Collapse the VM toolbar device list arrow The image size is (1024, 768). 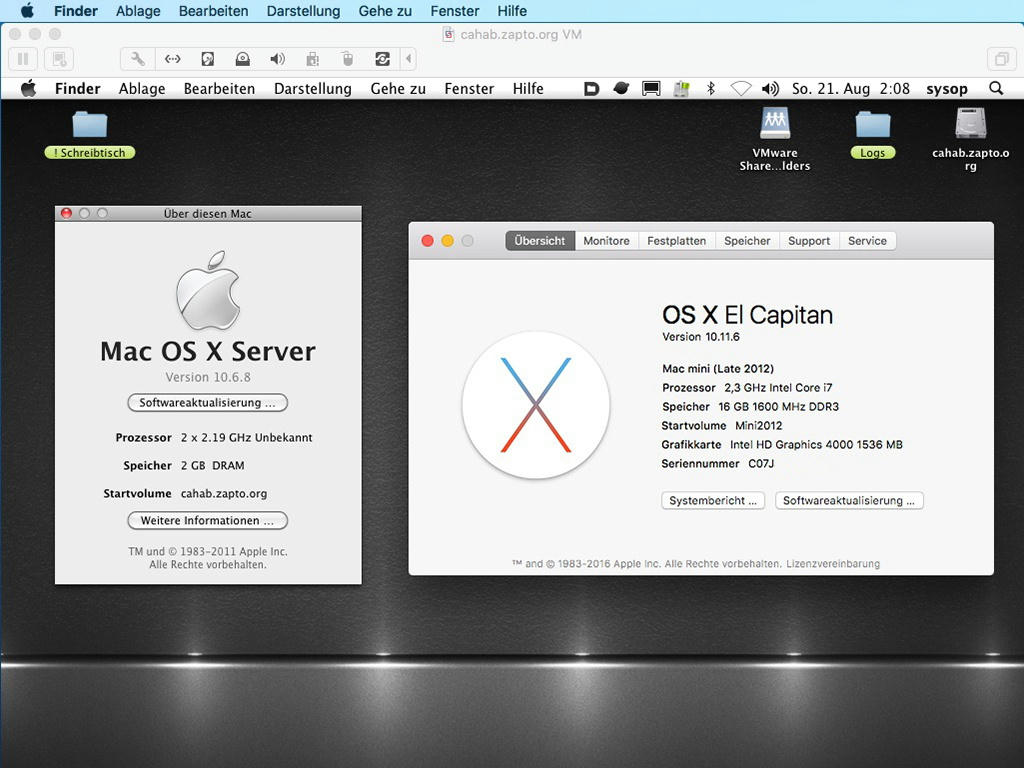409,59
